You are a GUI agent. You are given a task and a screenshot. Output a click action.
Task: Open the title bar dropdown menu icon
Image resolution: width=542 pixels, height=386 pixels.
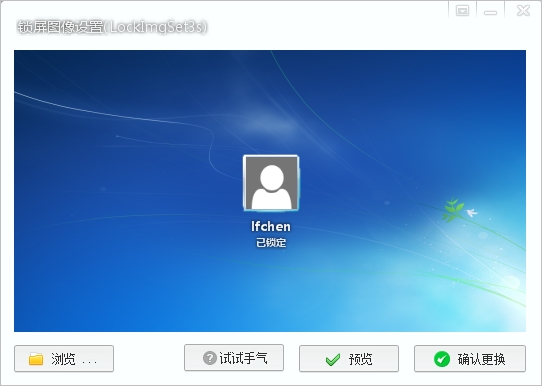[462, 11]
